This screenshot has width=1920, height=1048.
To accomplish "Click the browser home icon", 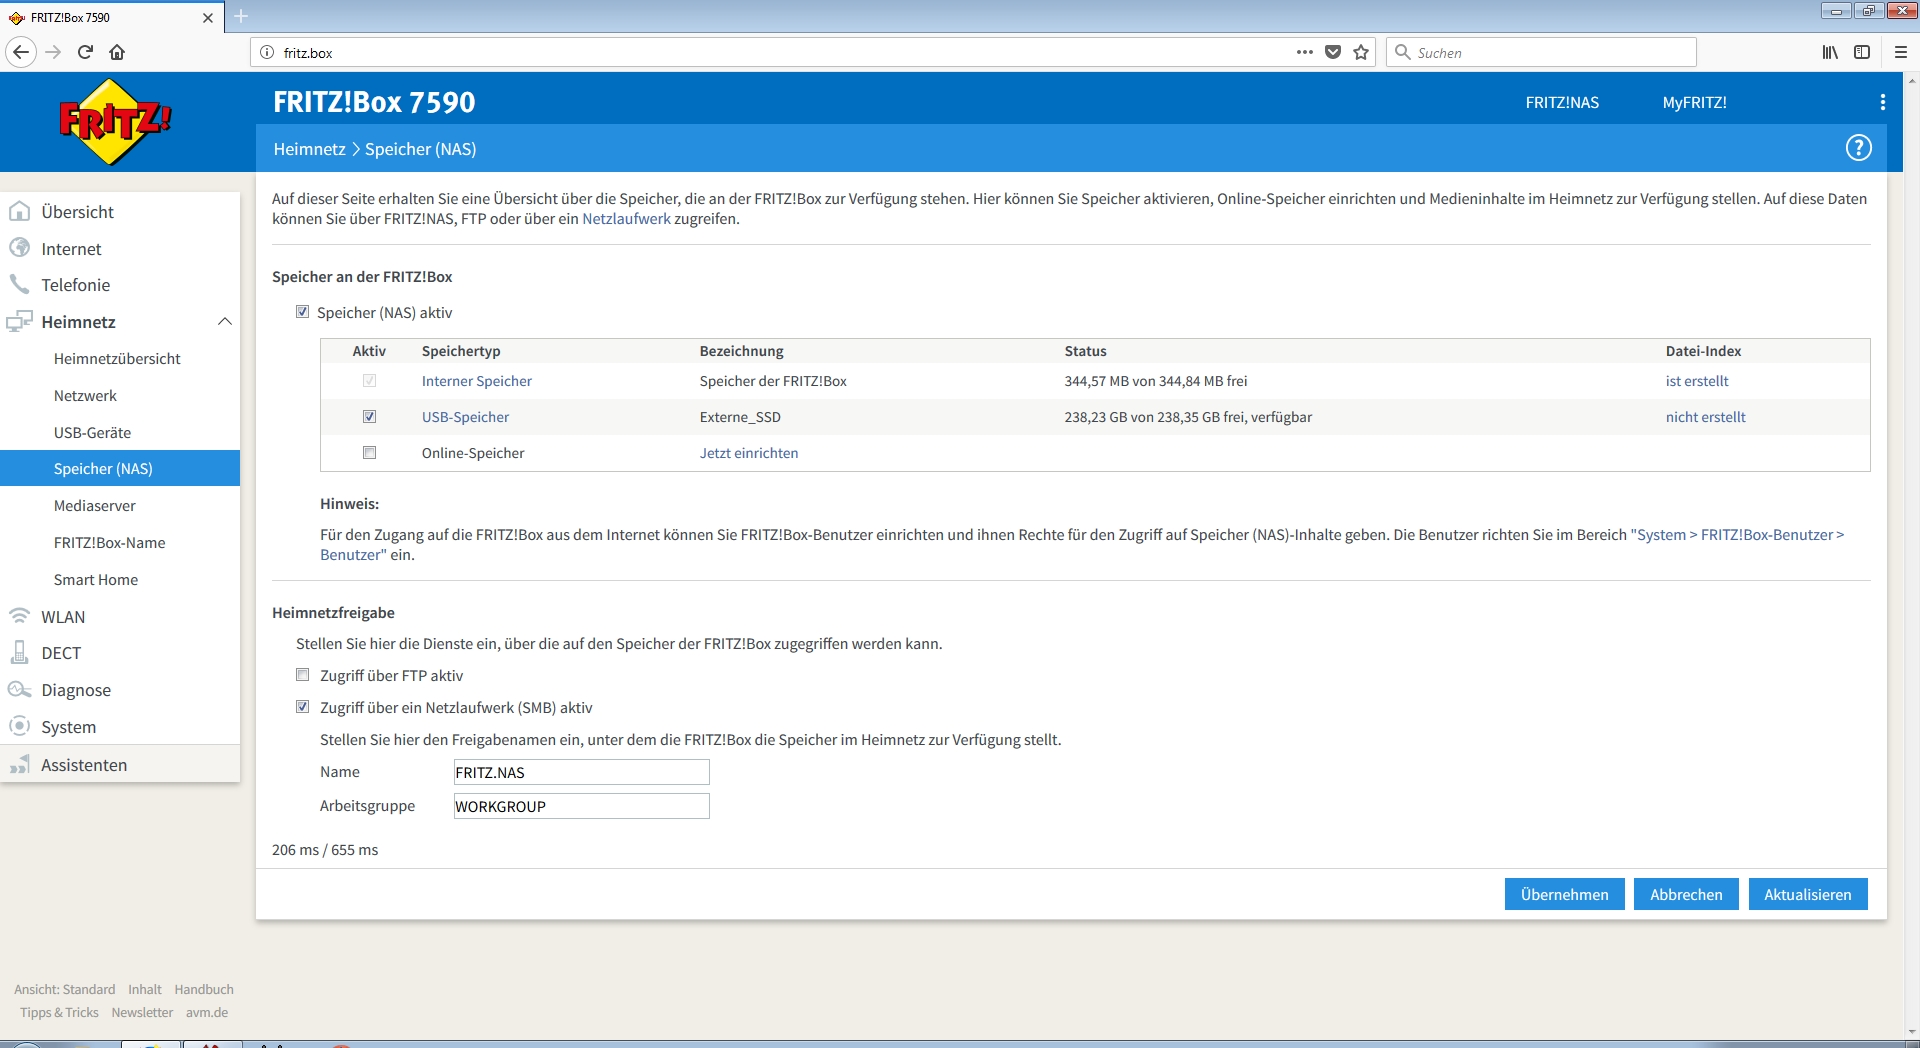I will click(117, 52).
